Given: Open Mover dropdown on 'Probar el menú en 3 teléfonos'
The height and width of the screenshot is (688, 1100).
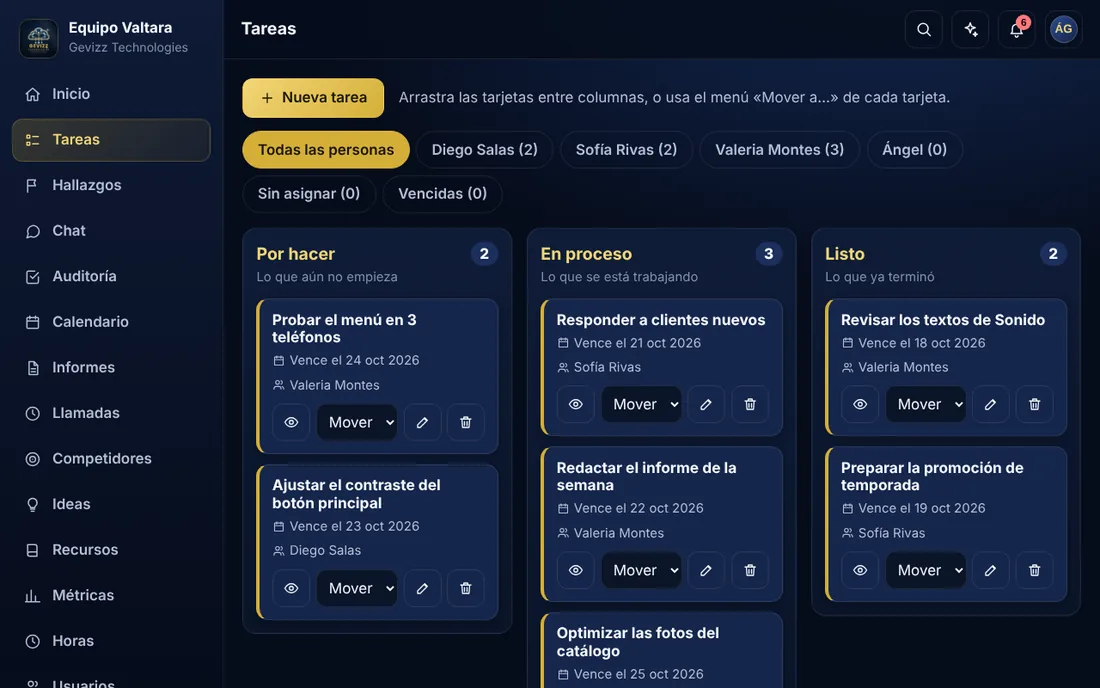Looking at the screenshot, I should (x=357, y=422).
